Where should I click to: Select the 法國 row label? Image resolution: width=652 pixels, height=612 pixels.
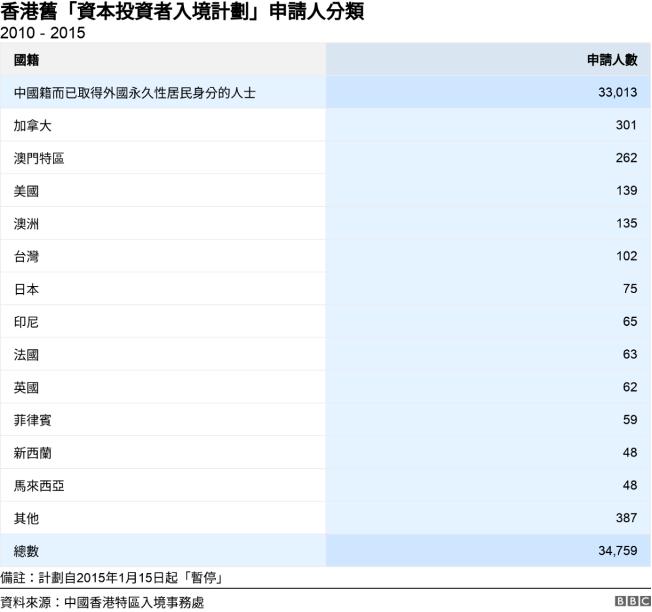coord(27,355)
